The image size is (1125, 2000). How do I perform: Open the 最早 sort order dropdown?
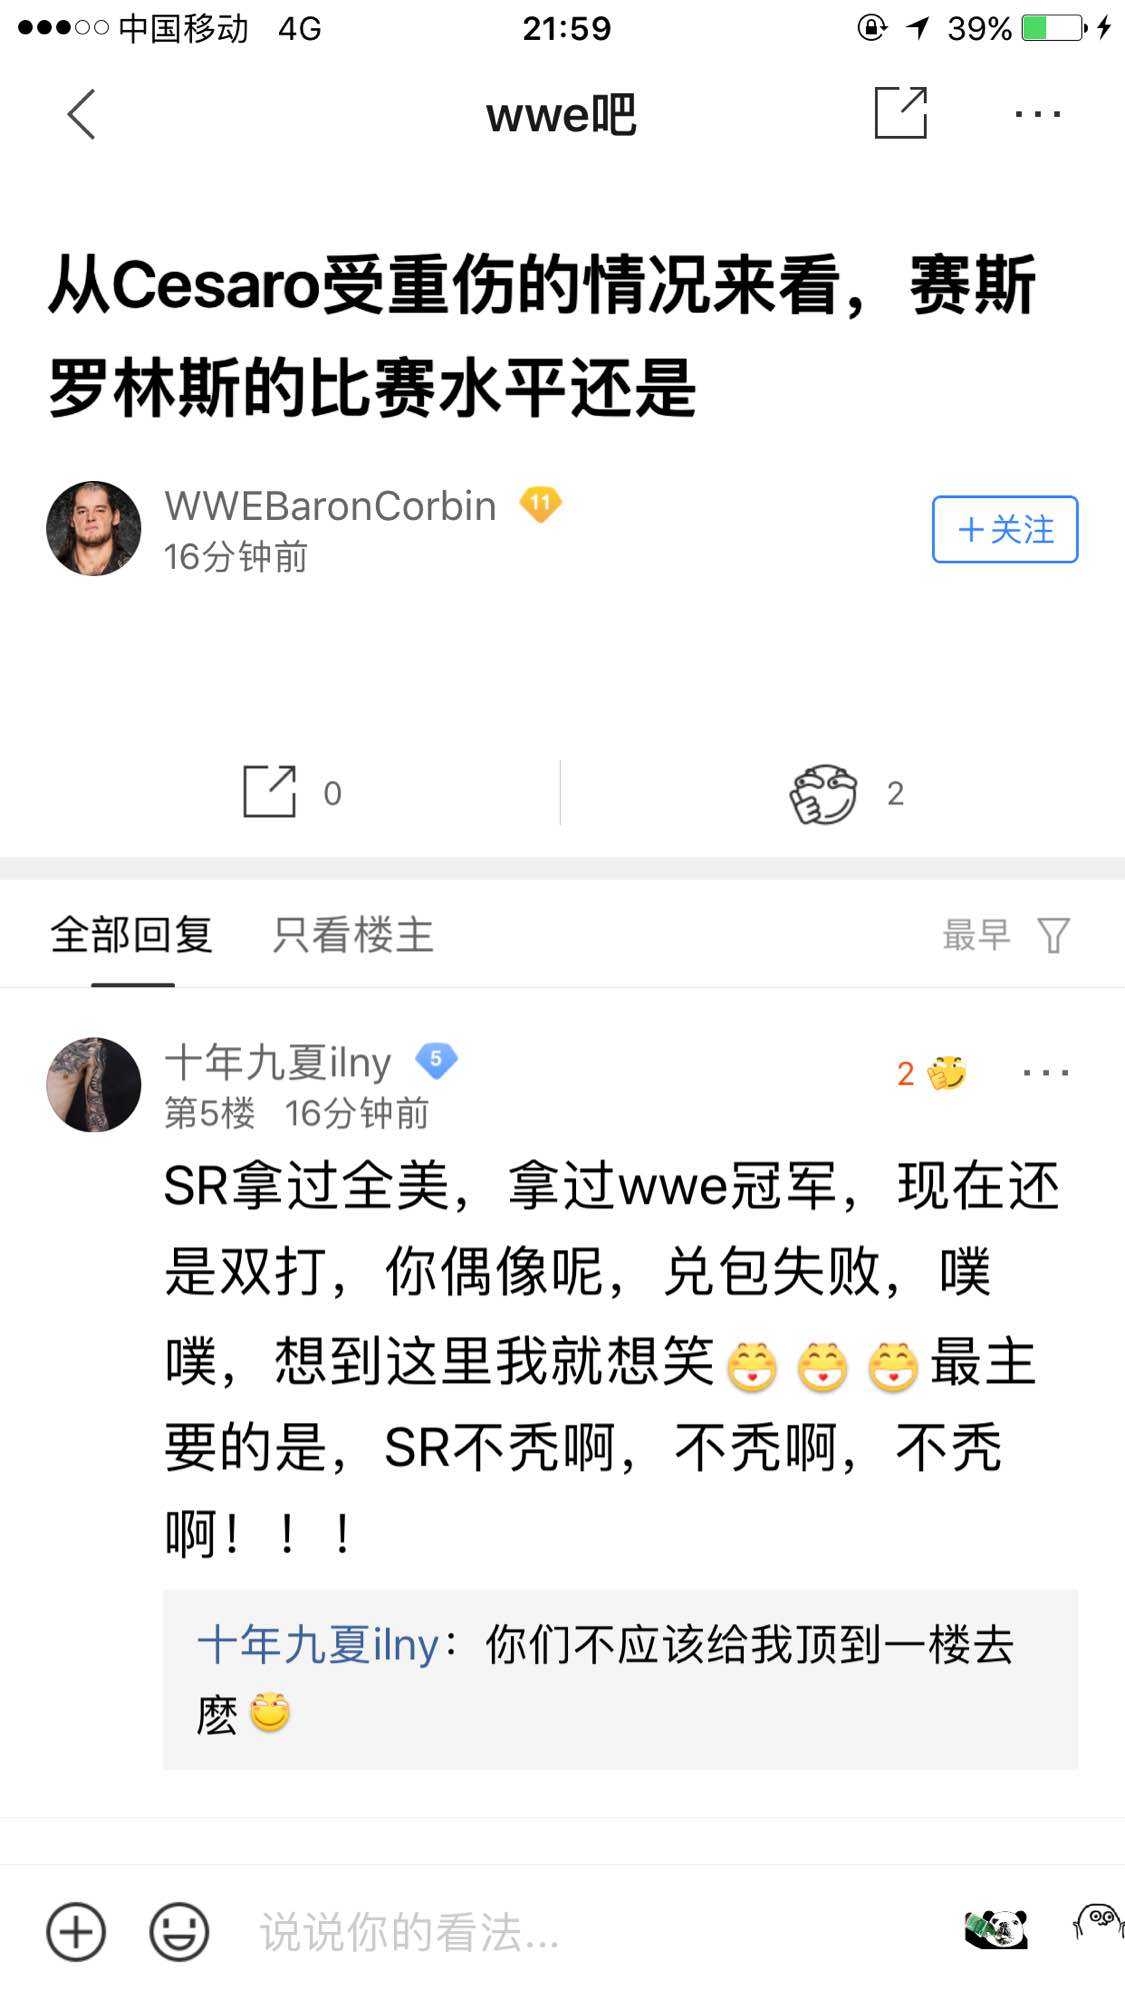[x=976, y=936]
